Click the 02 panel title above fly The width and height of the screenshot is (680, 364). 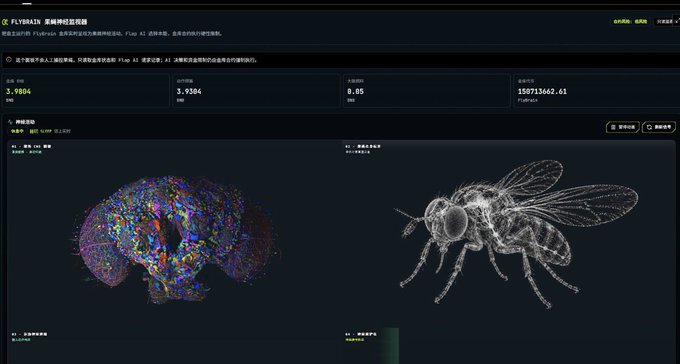point(363,147)
